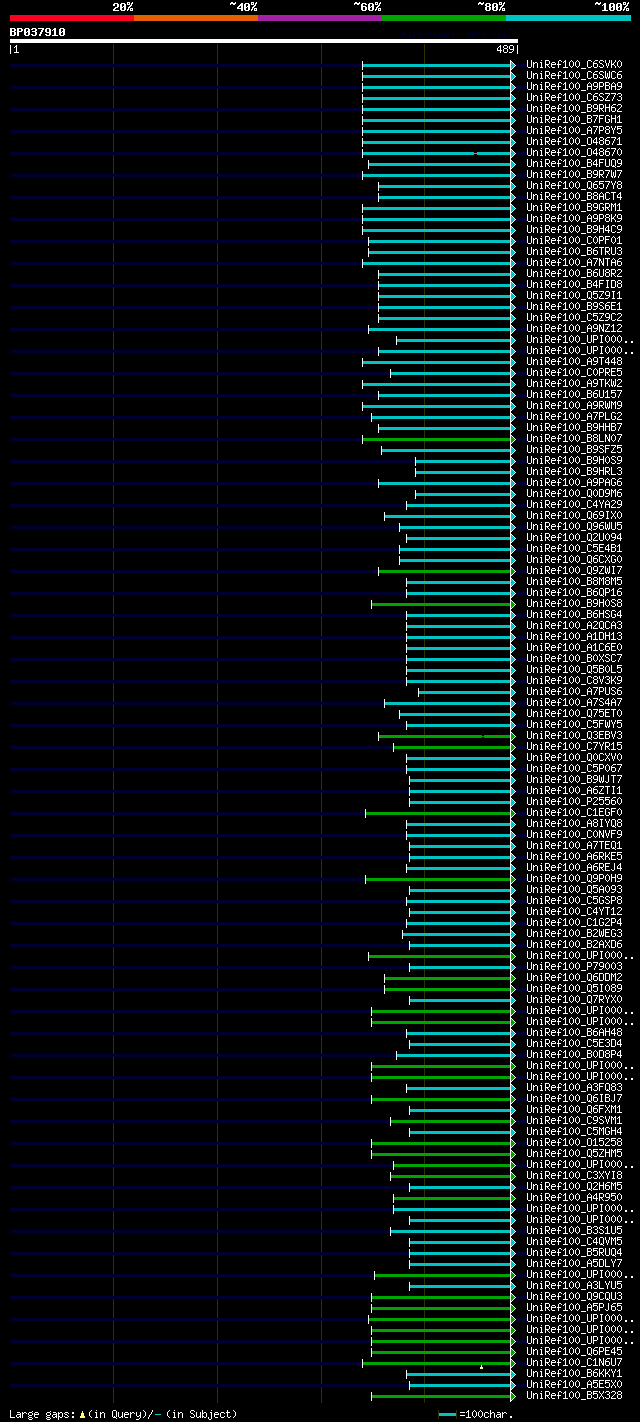
Task: Select hit UniRef100_Q6IBJ7
Action: point(574,1098)
